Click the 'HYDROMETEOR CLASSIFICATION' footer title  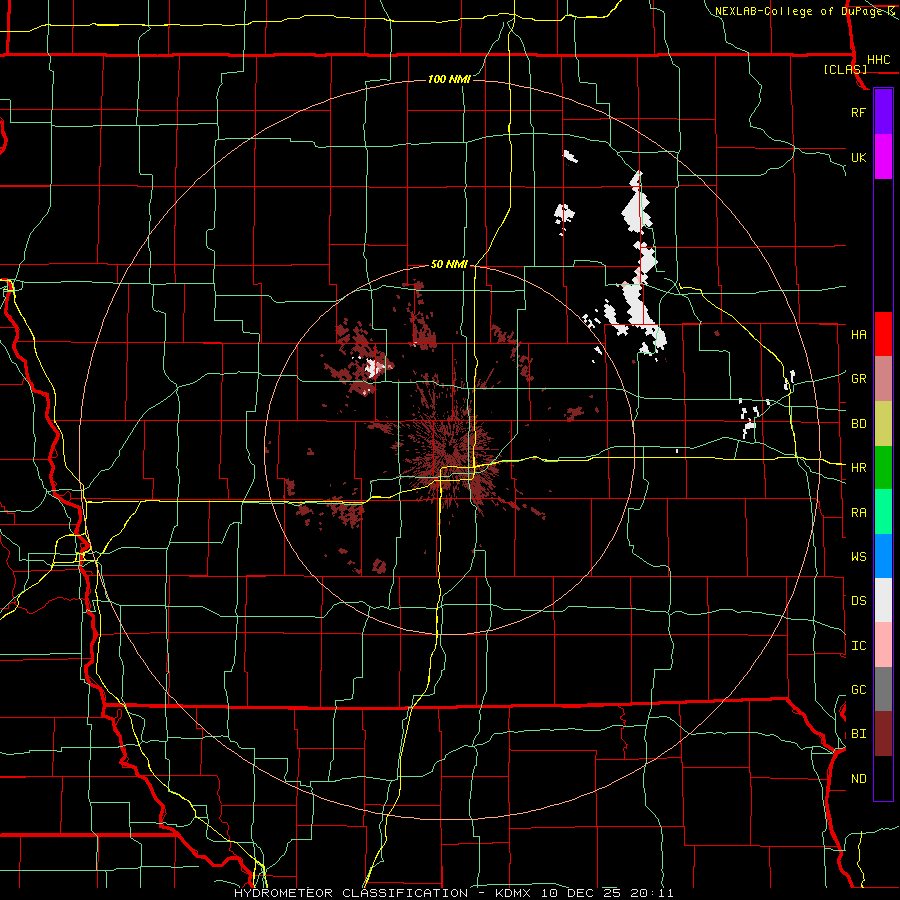[351, 893]
